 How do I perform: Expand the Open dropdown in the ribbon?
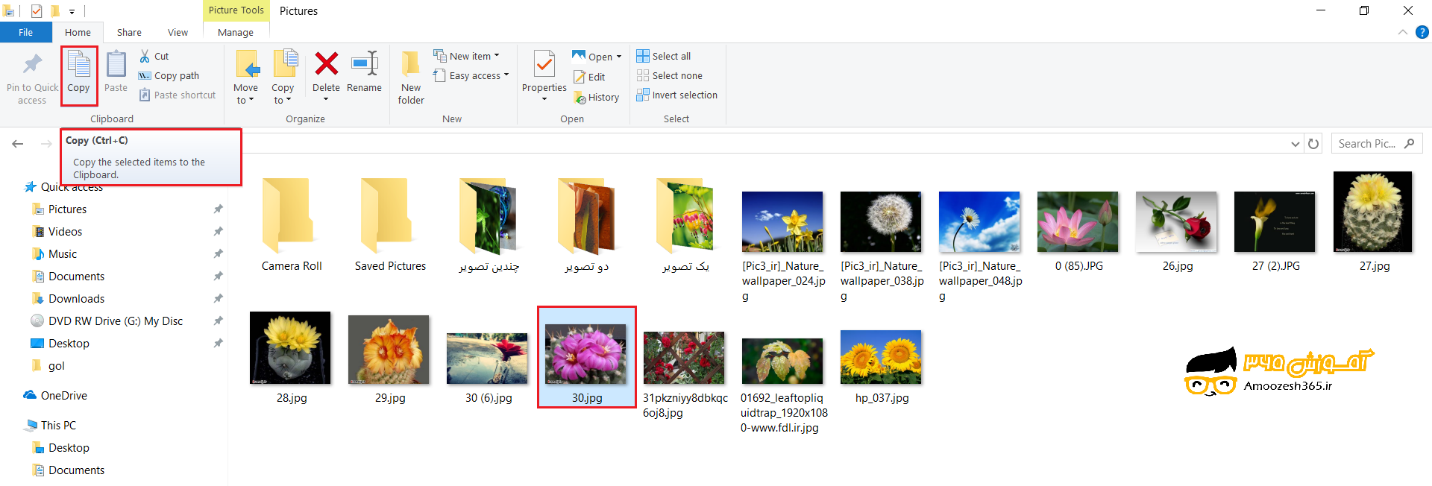point(619,56)
